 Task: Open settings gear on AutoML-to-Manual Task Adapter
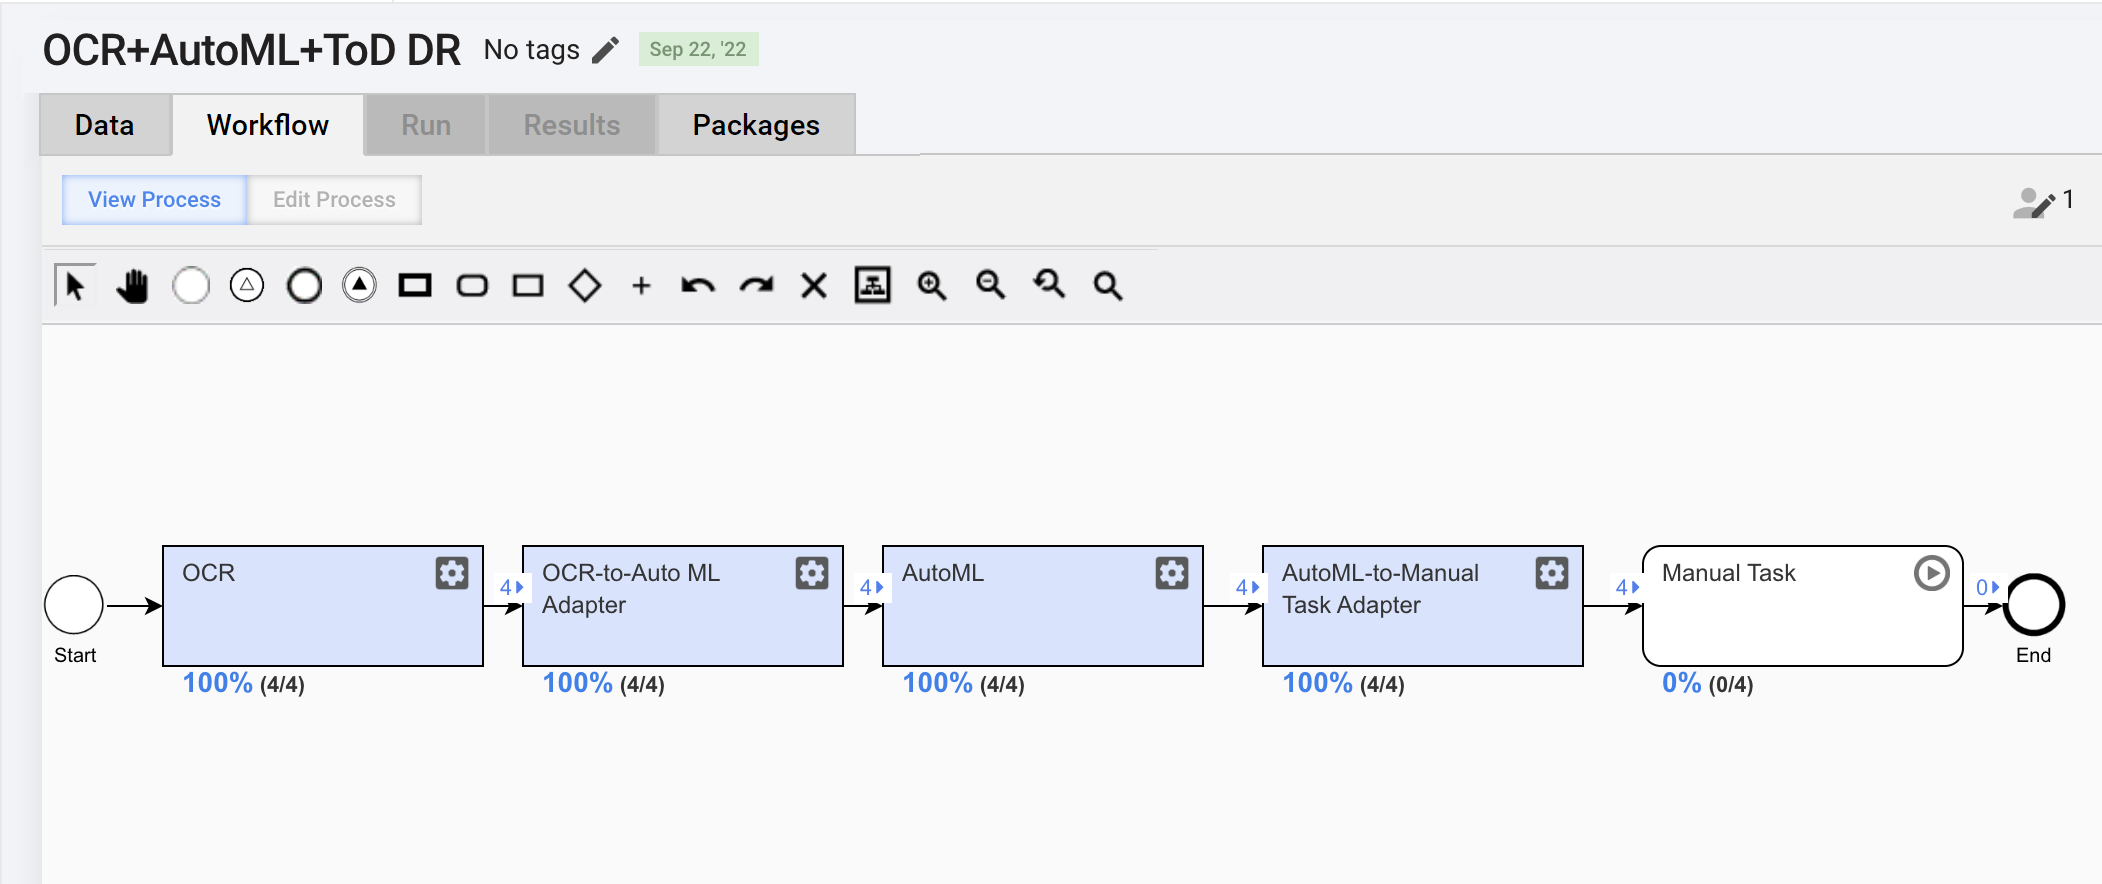point(1552,573)
